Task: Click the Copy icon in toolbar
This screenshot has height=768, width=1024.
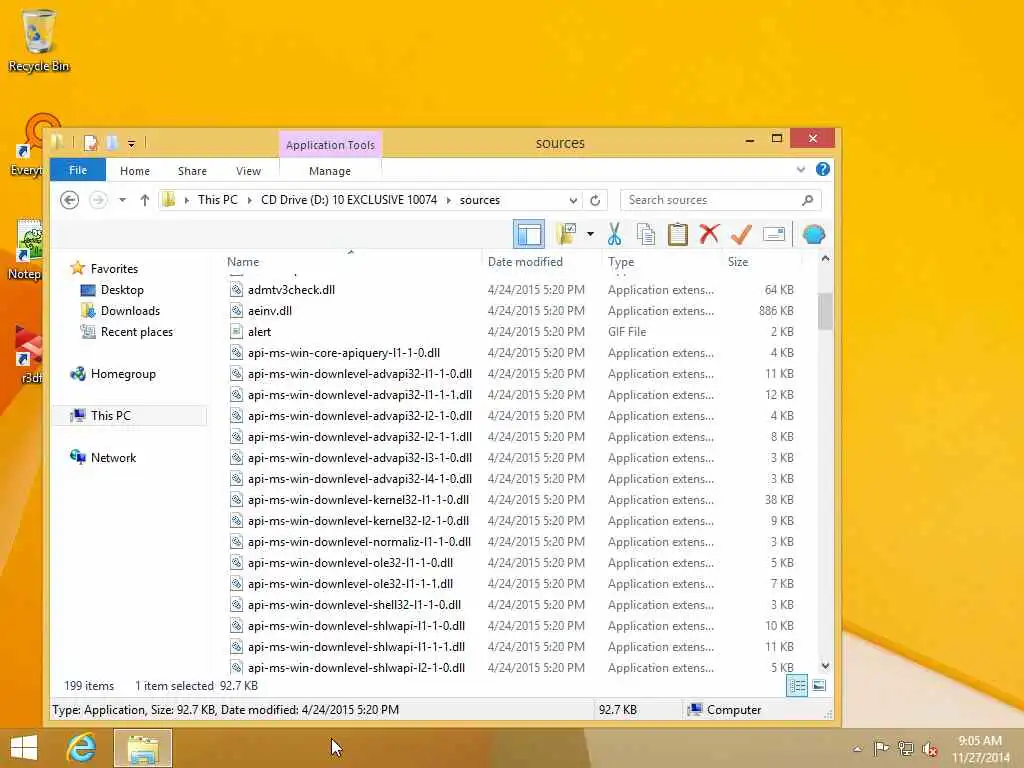Action: pyautogui.click(x=645, y=234)
